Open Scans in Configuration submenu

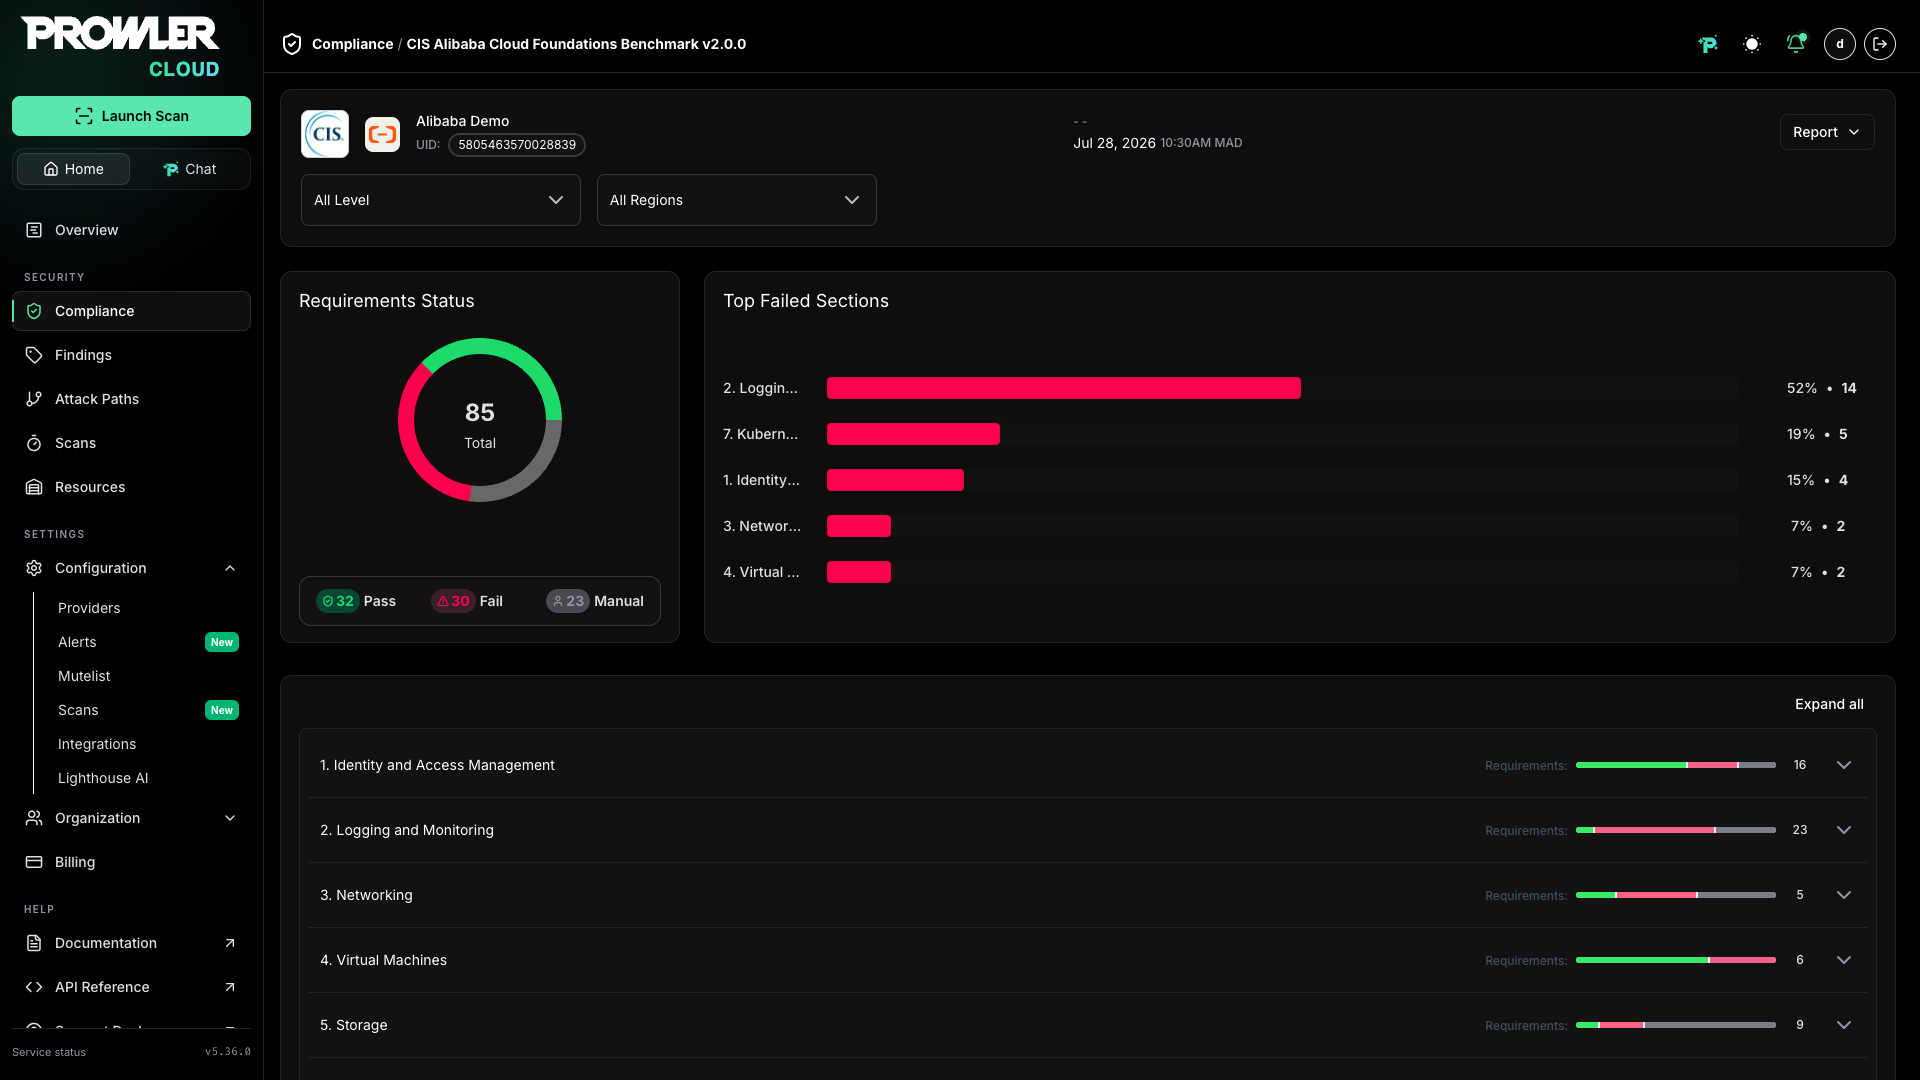[78, 710]
